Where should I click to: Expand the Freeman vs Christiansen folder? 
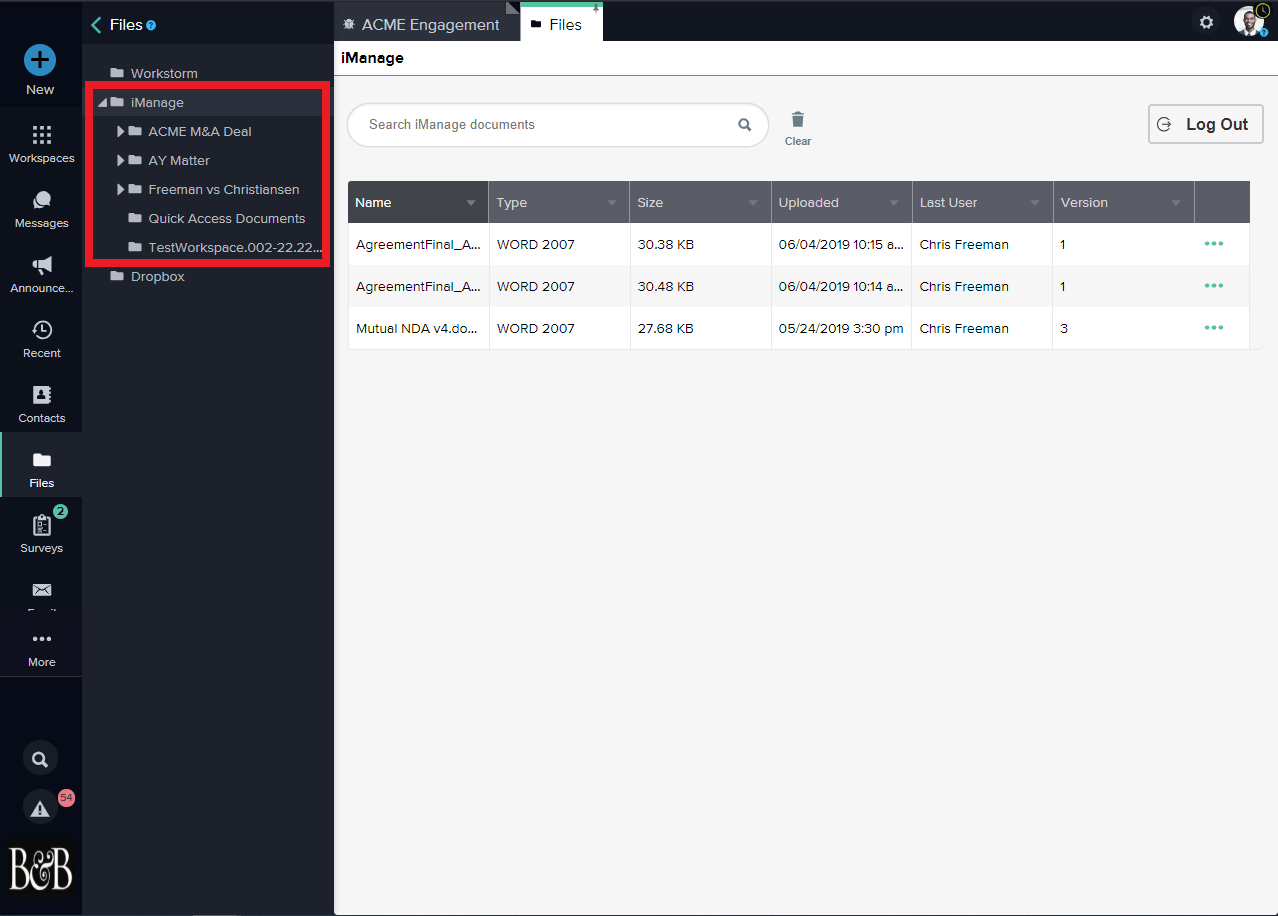[x=121, y=189]
